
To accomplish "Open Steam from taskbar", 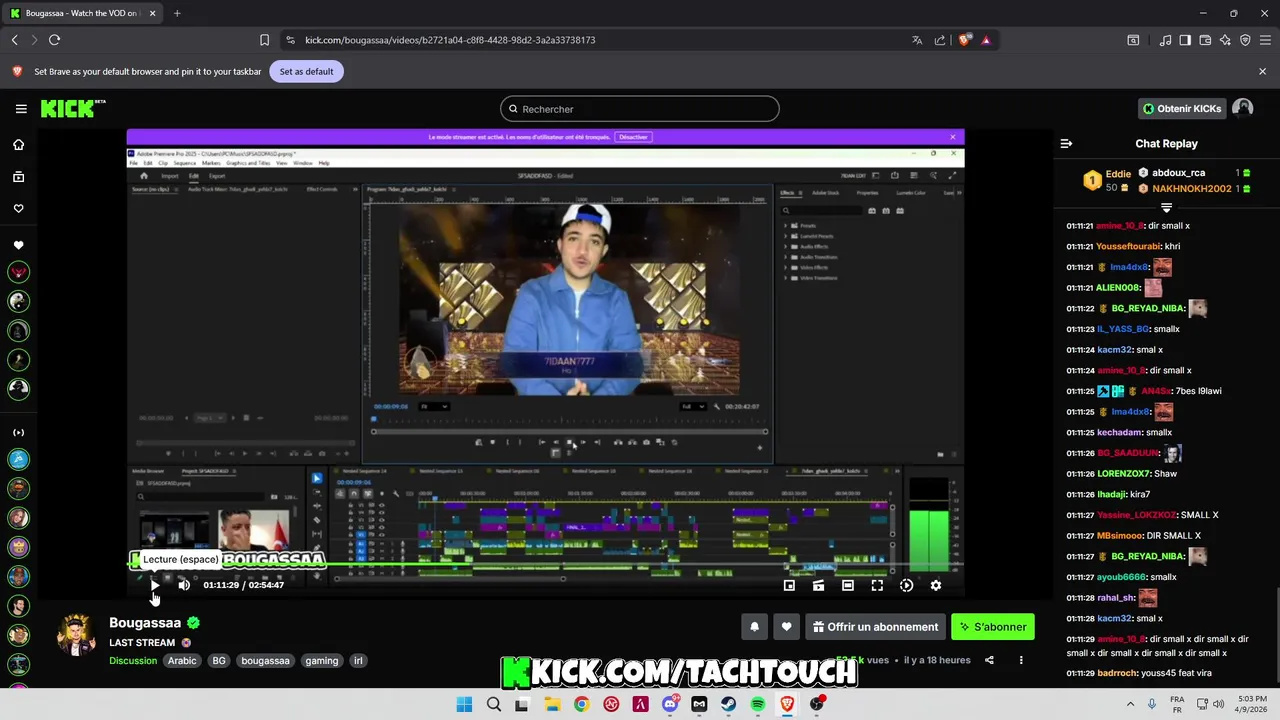I will click(x=729, y=705).
